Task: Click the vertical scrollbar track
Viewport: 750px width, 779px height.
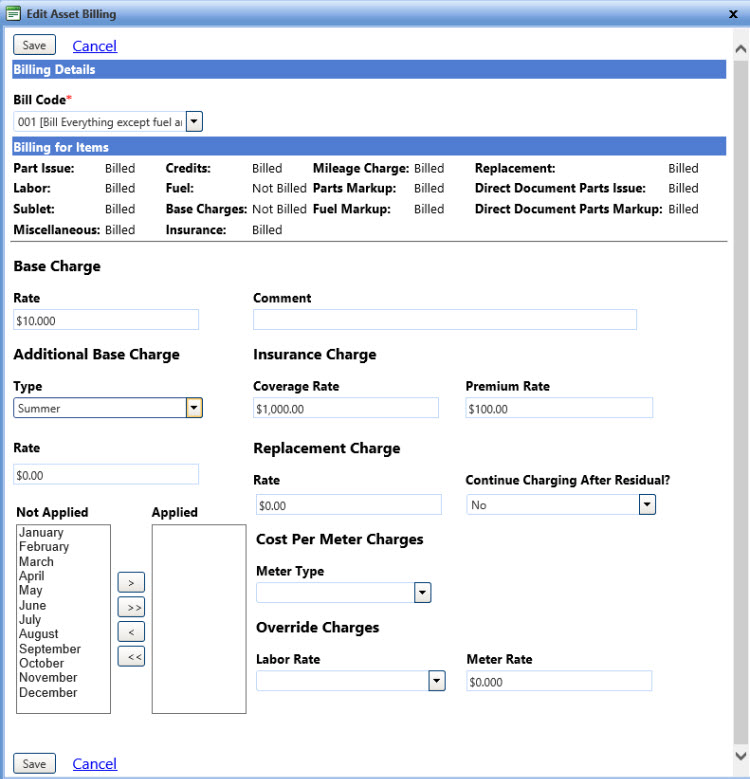Action: [x=741, y=402]
